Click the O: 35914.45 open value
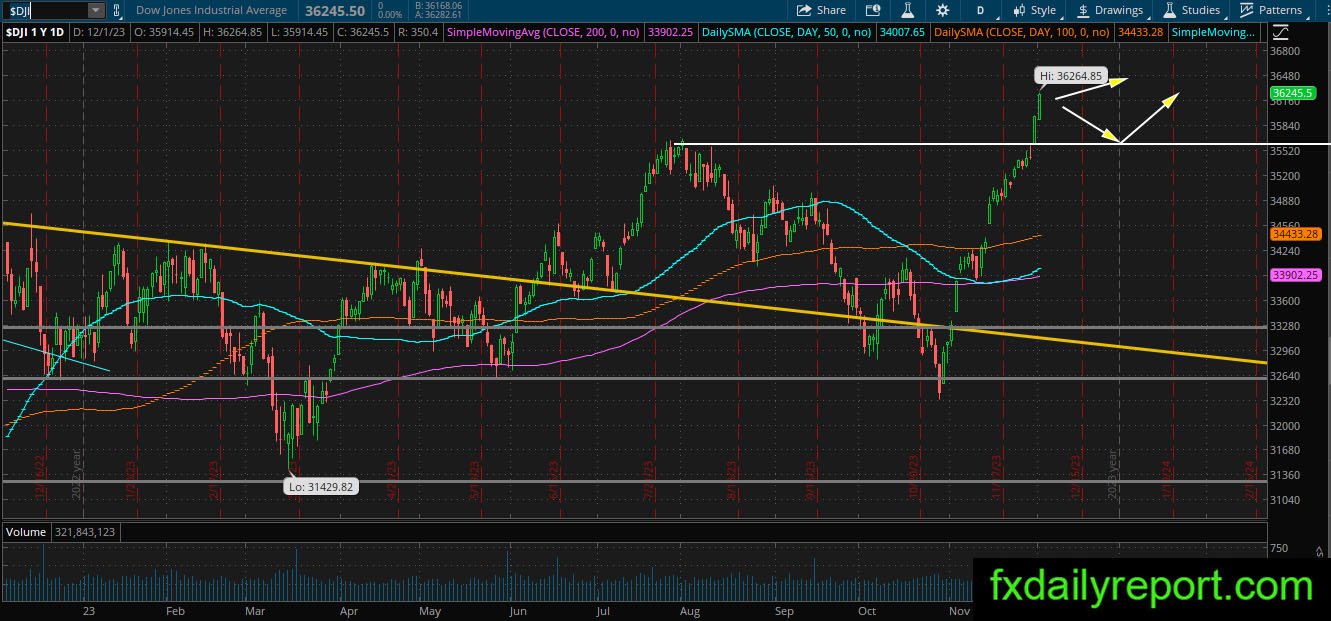This screenshot has width=1331, height=621. coord(165,32)
